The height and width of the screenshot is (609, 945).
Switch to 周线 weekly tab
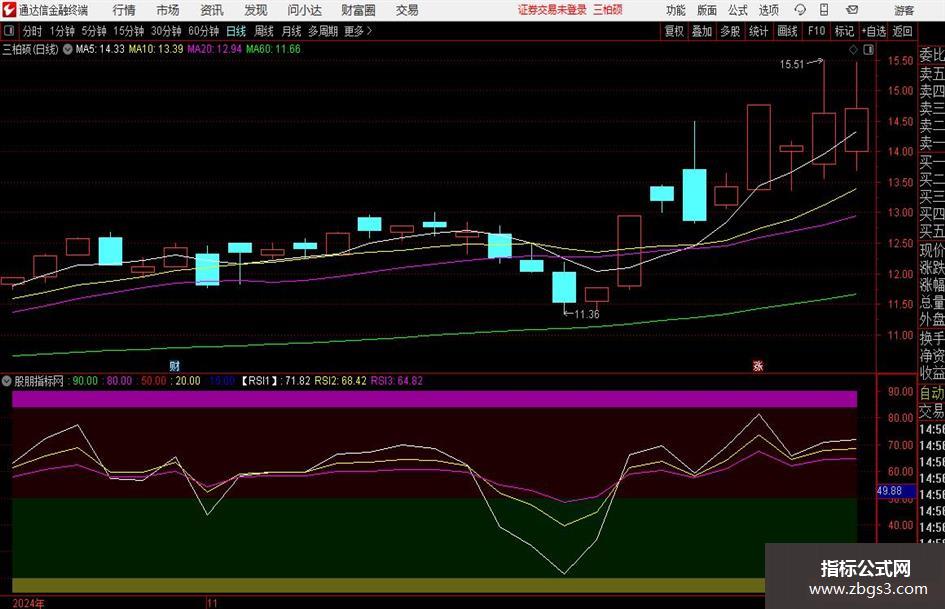(264, 31)
